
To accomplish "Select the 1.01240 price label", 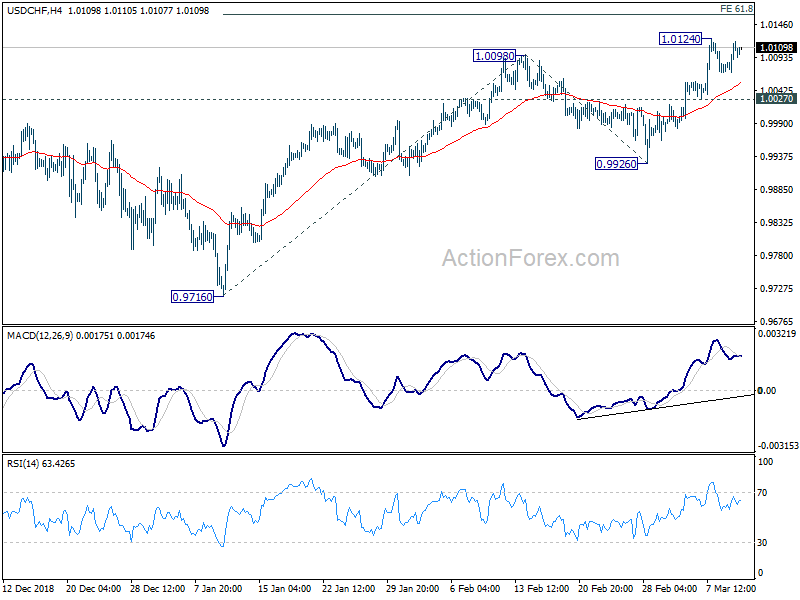I will [x=681, y=39].
